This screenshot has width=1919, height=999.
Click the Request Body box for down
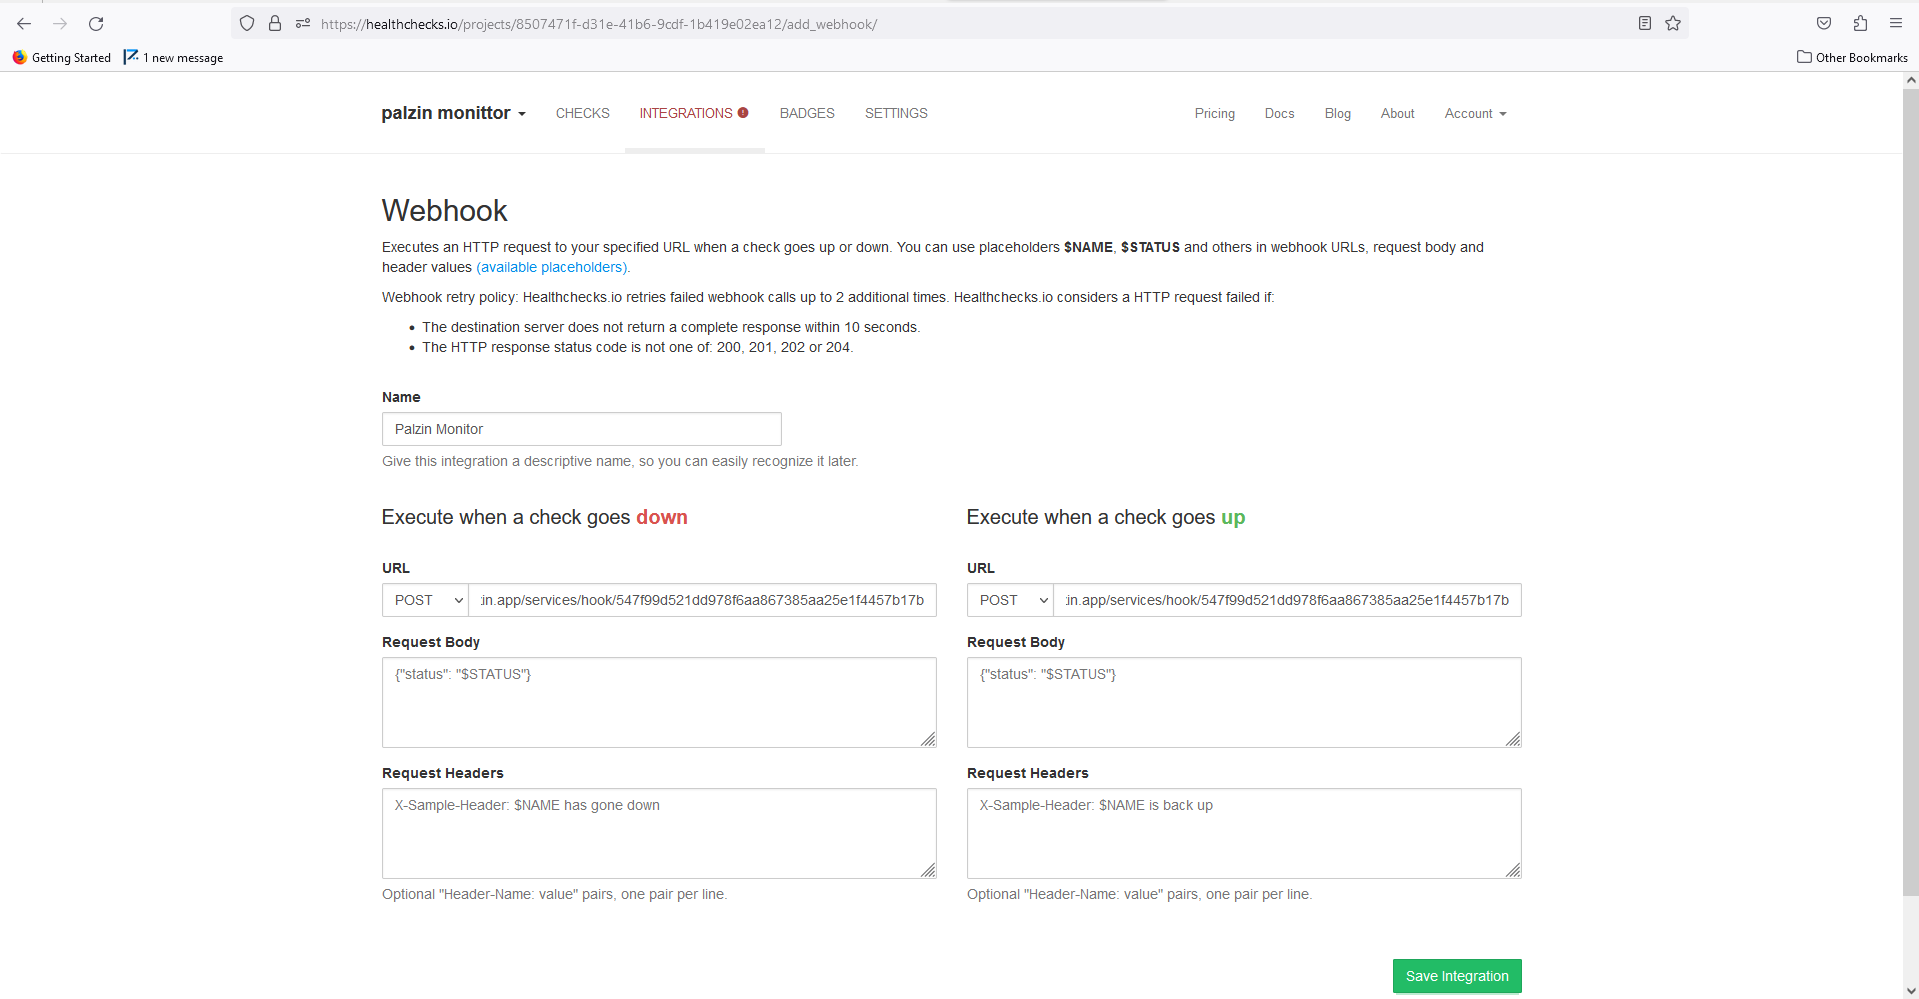click(659, 702)
